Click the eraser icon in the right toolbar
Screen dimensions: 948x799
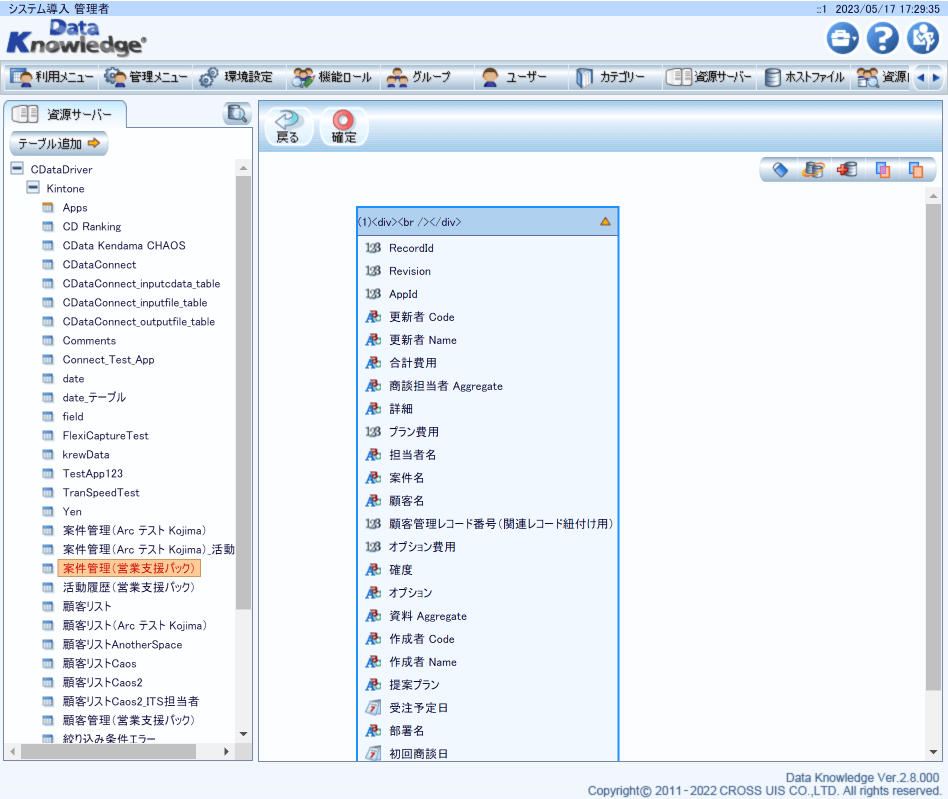point(780,170)
